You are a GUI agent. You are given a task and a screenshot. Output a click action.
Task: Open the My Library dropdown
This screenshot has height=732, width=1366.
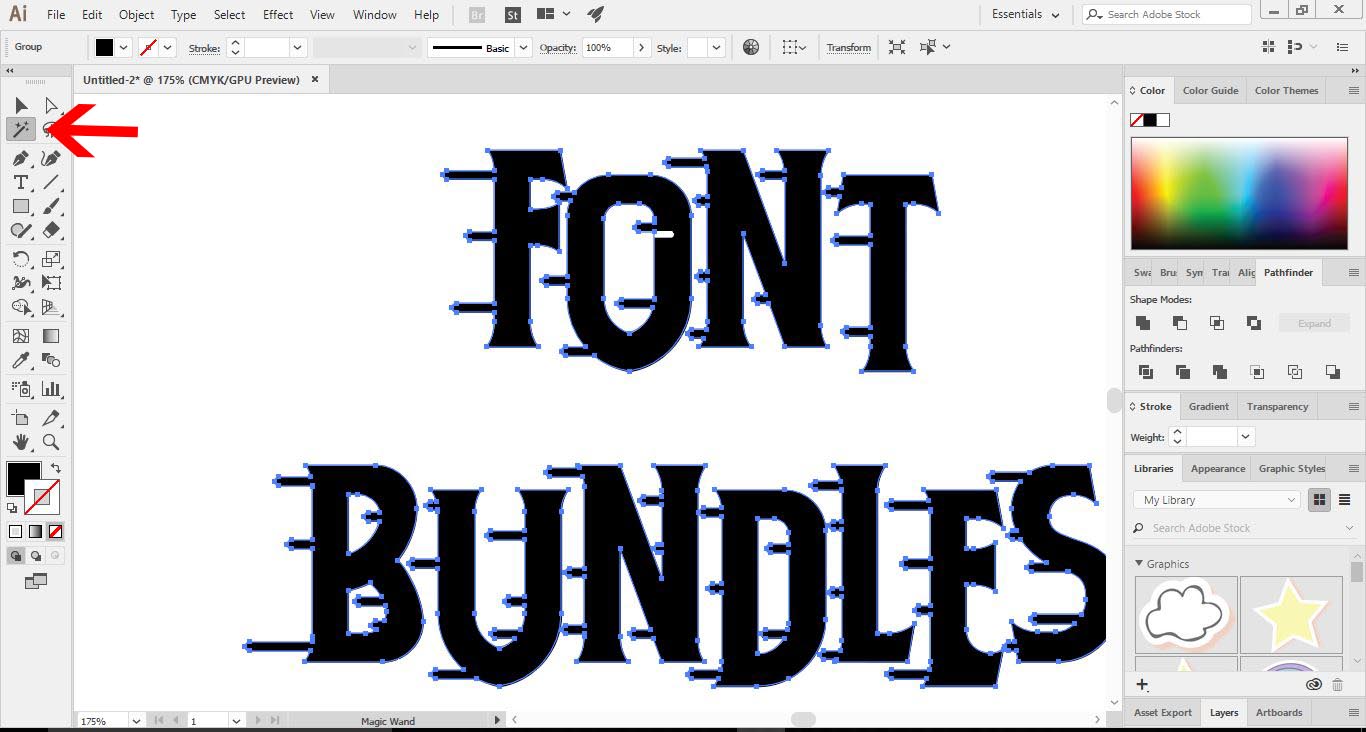(x=1217, y=500)
